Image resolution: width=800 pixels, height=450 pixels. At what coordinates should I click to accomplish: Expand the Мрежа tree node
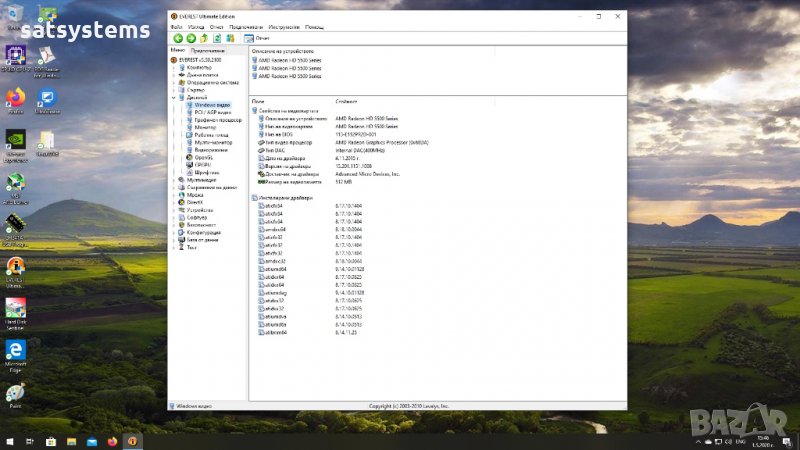[x=173, y=194]
